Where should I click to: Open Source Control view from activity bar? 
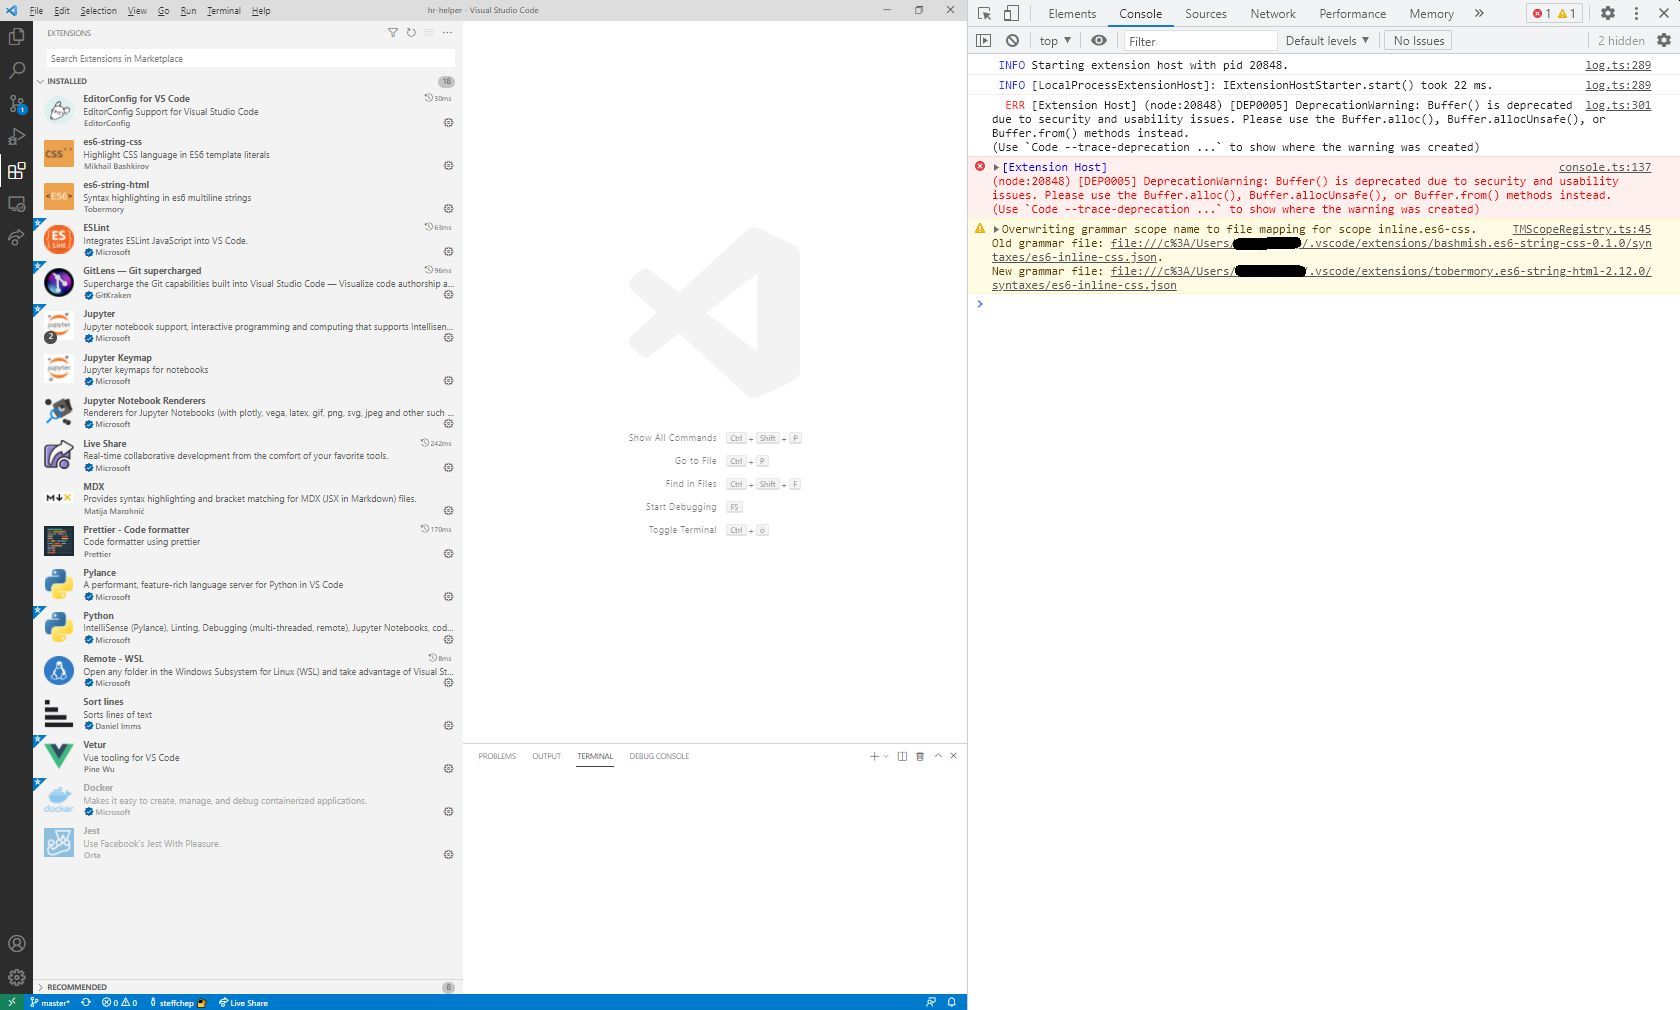[x=15, y=104]
